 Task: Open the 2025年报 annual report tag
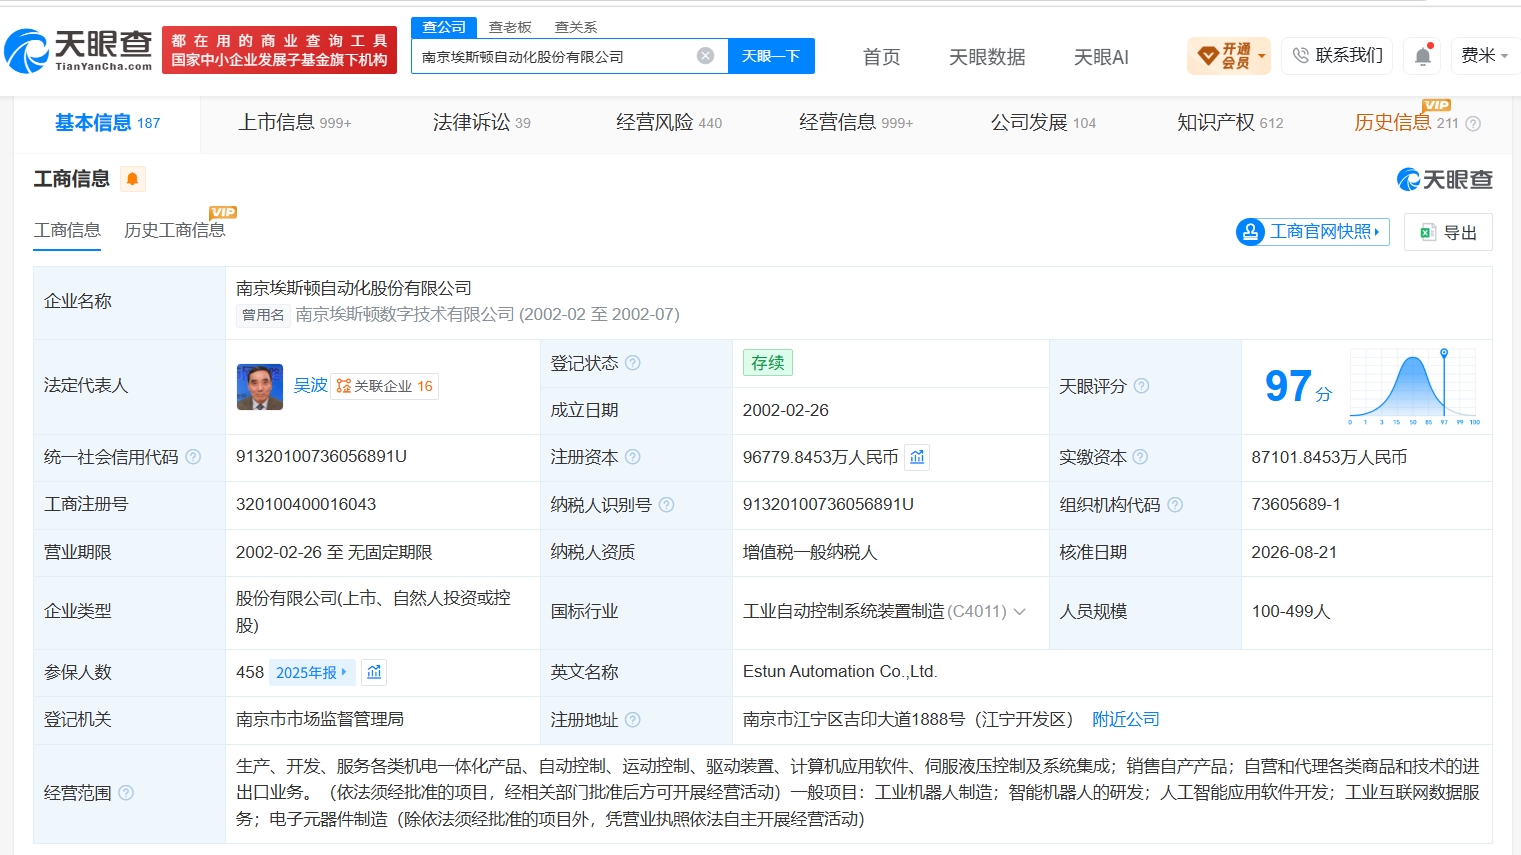point(311,673)
